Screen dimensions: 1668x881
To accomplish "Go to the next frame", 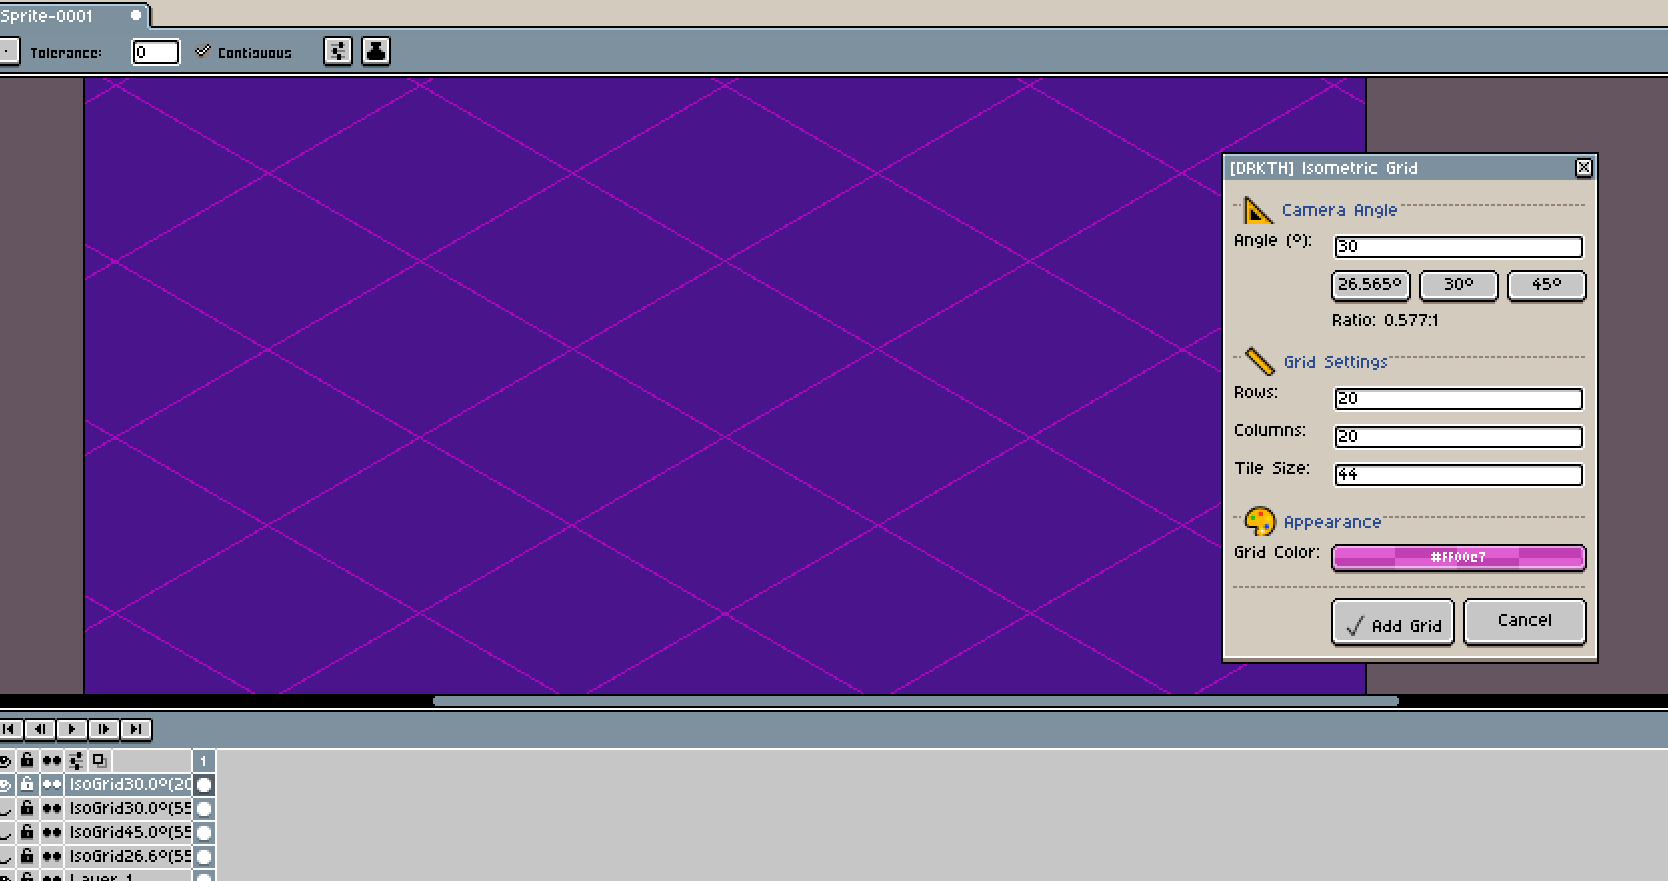I will tap(104, 729).
